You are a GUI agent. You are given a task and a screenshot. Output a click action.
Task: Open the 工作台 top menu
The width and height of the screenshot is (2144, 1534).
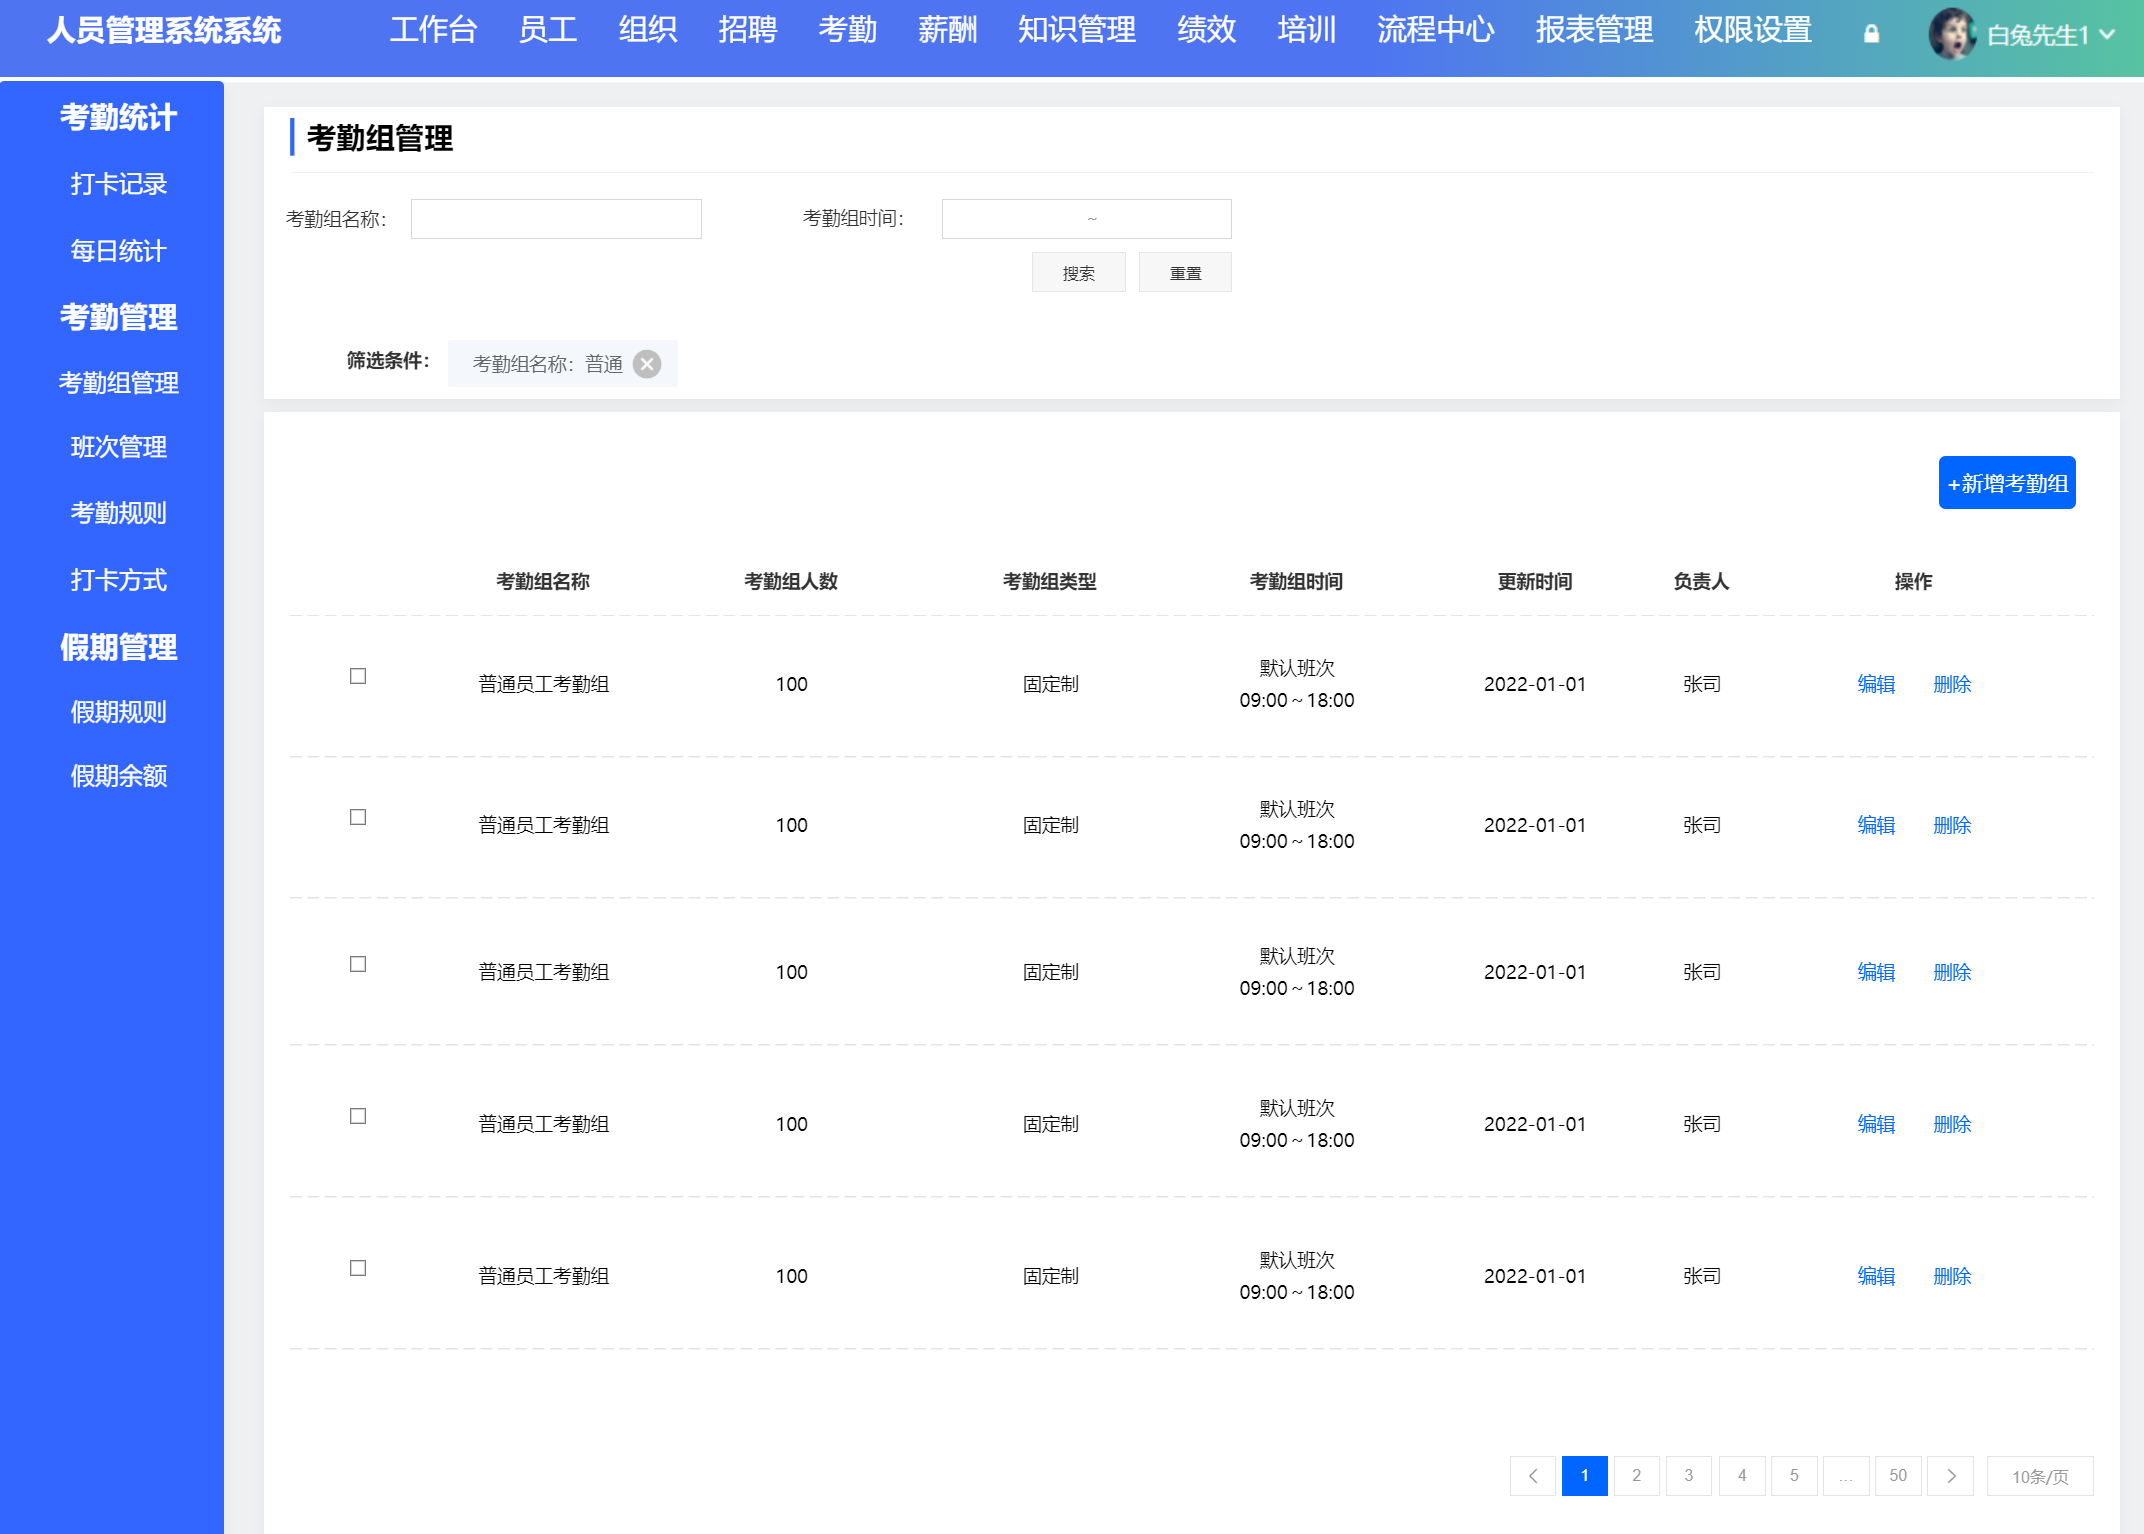[x=433, y=30]
